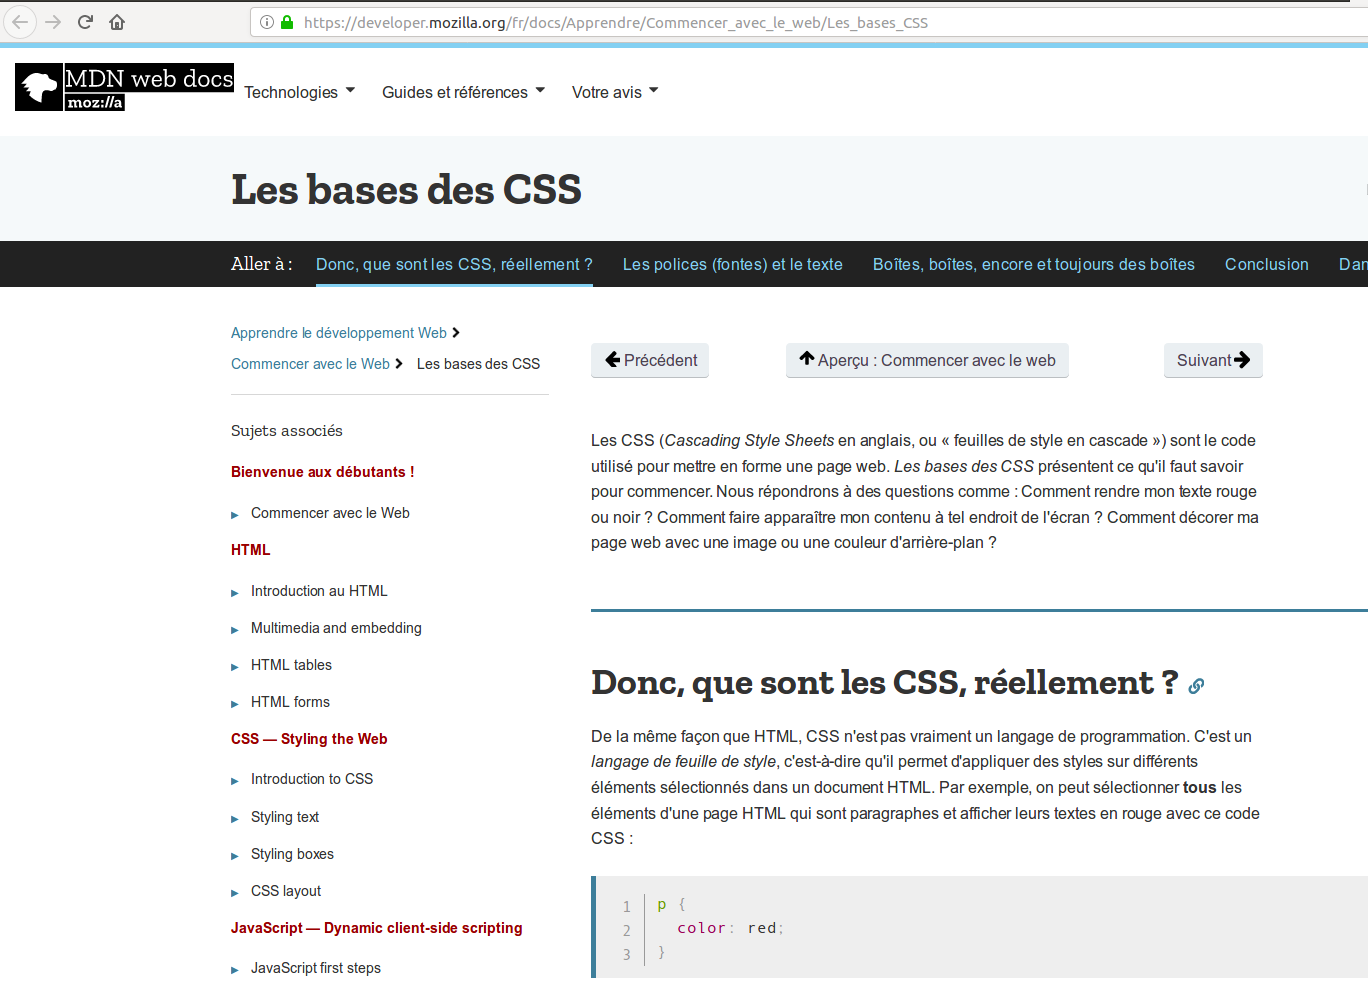
Task: Jump to the Conclusion section
Action: 1266,264
